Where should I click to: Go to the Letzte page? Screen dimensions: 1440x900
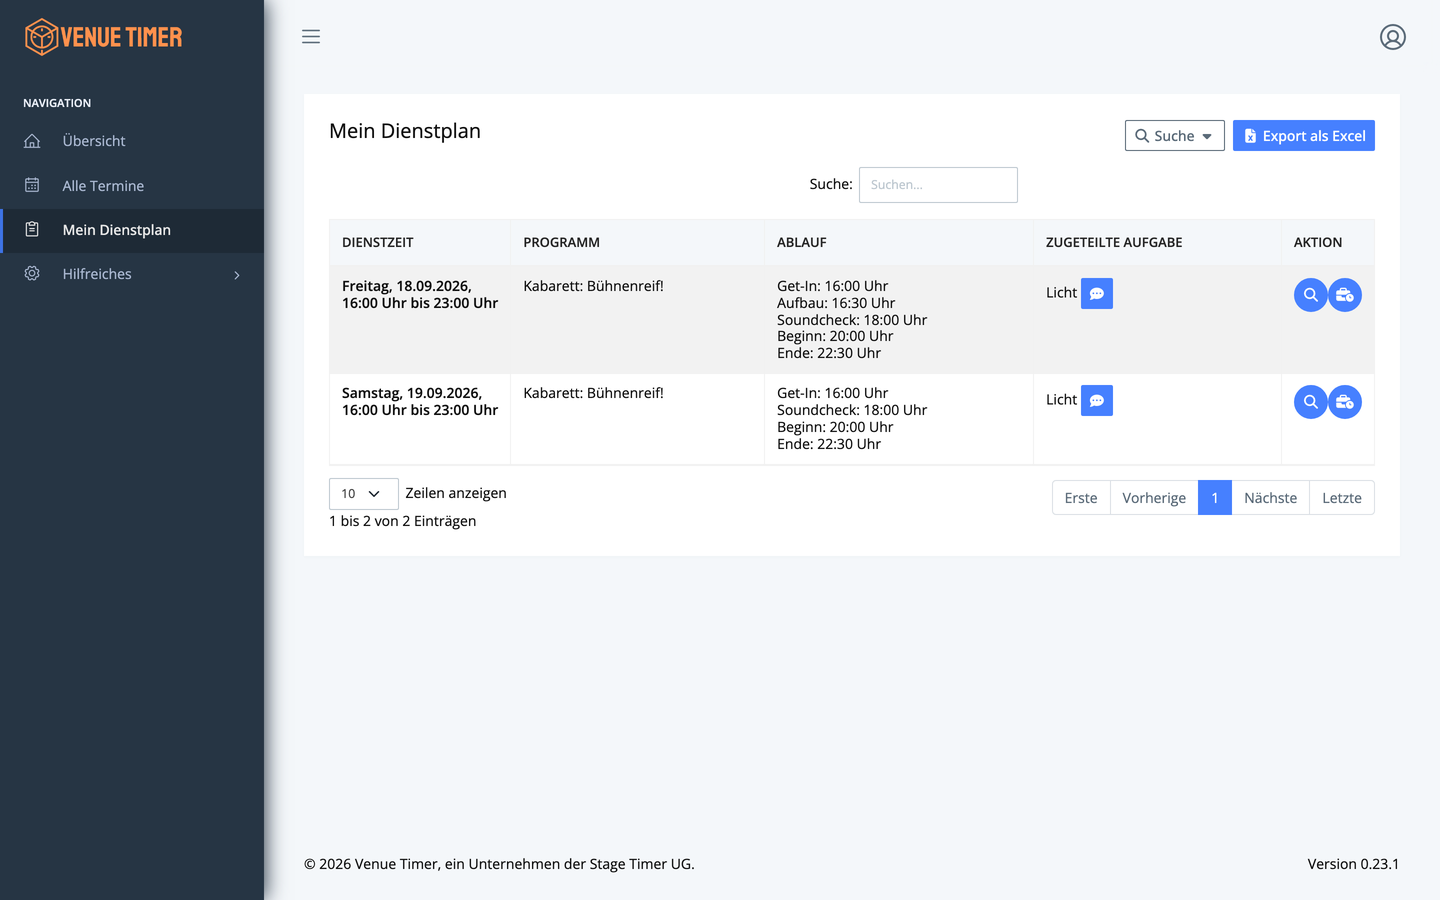pyautogui.click(x=1342, y=498)
